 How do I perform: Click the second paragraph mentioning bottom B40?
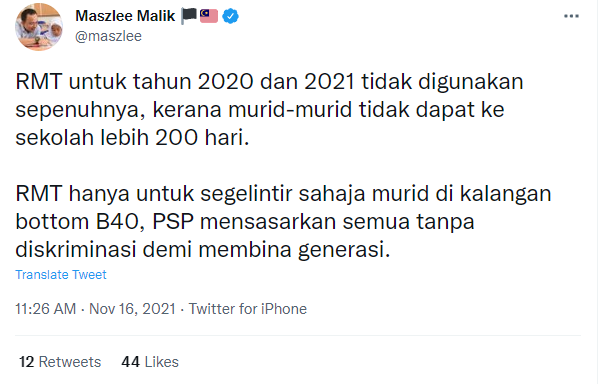point(283,222)
